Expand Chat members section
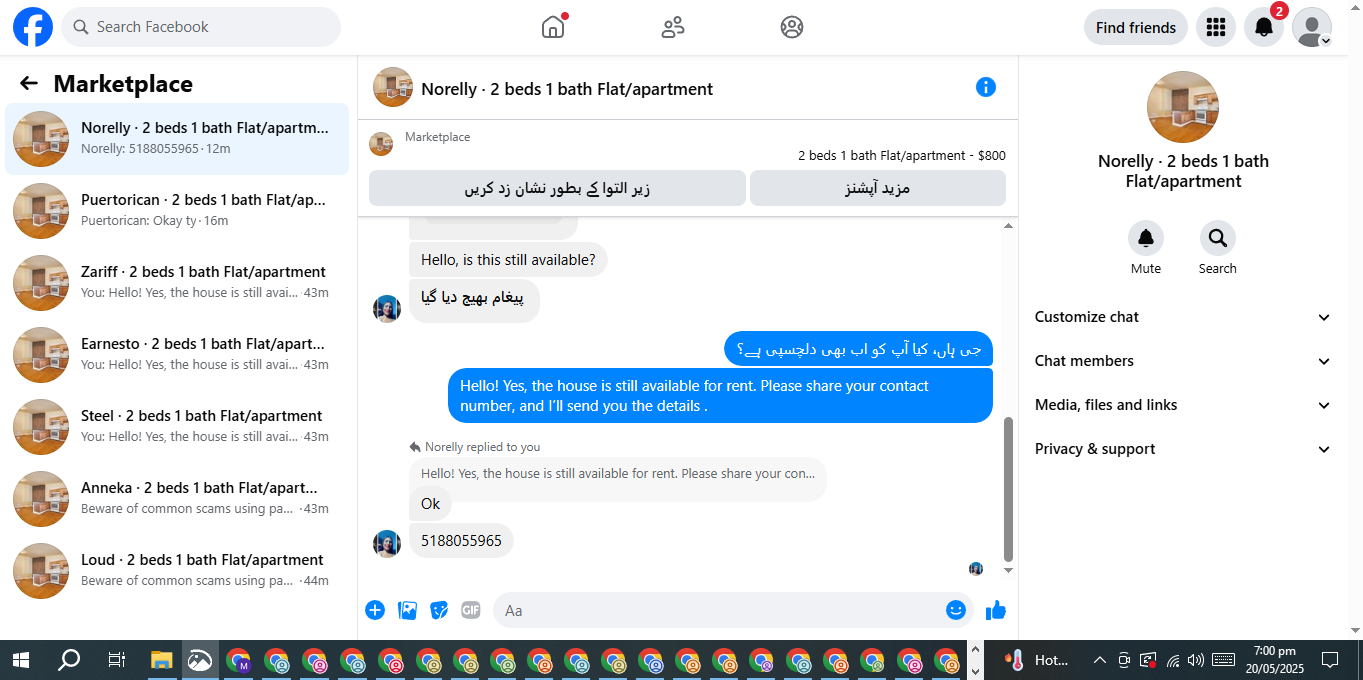Viewport: 1363px width, 680px height. click(x=1183, y=361)
